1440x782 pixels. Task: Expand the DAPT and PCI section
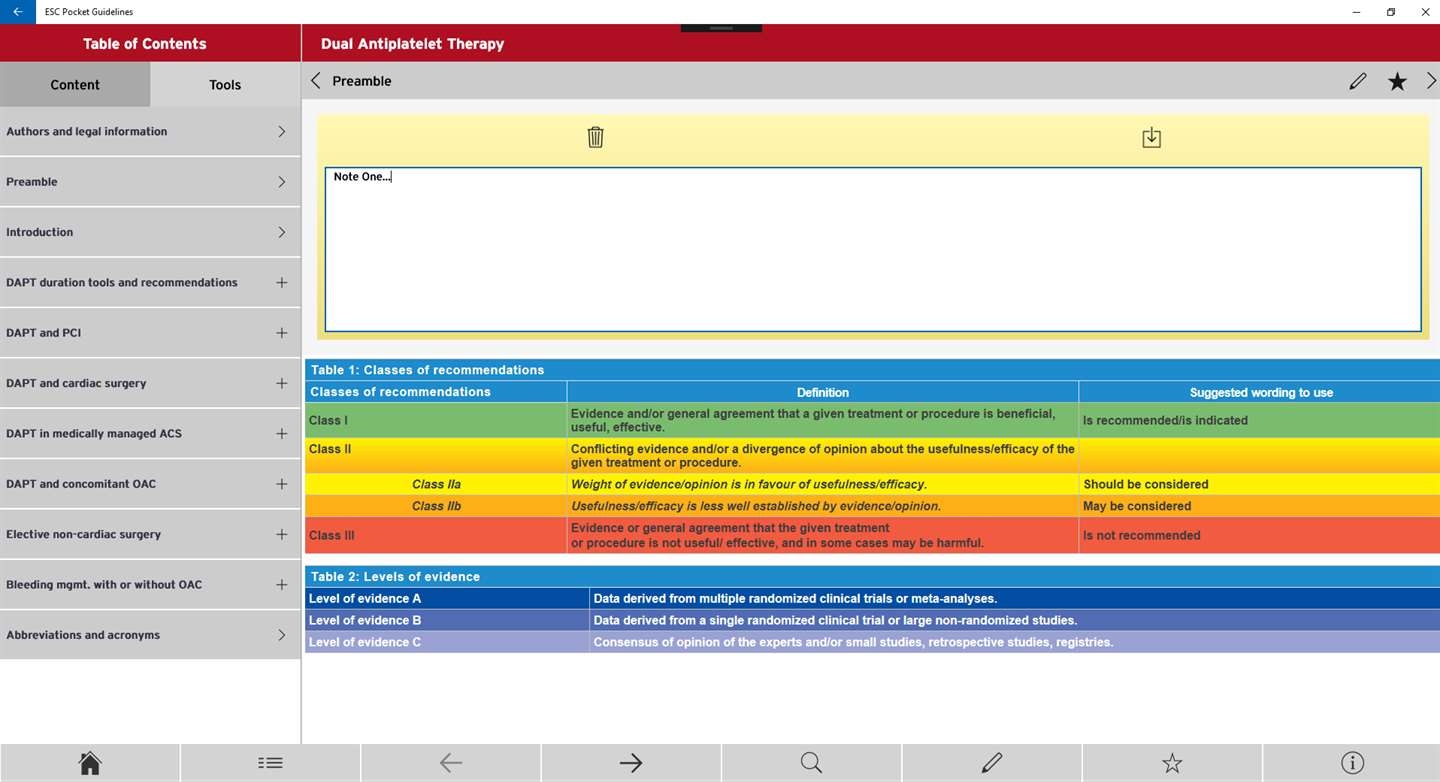click(150, 333)
